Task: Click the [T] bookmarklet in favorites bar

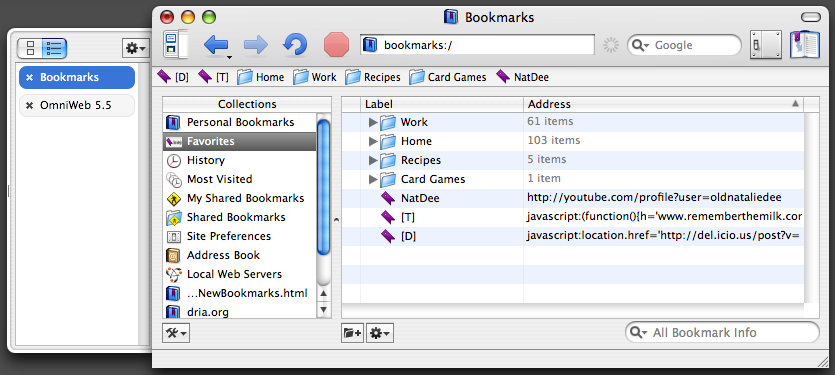Action: [x=214, y=77]
